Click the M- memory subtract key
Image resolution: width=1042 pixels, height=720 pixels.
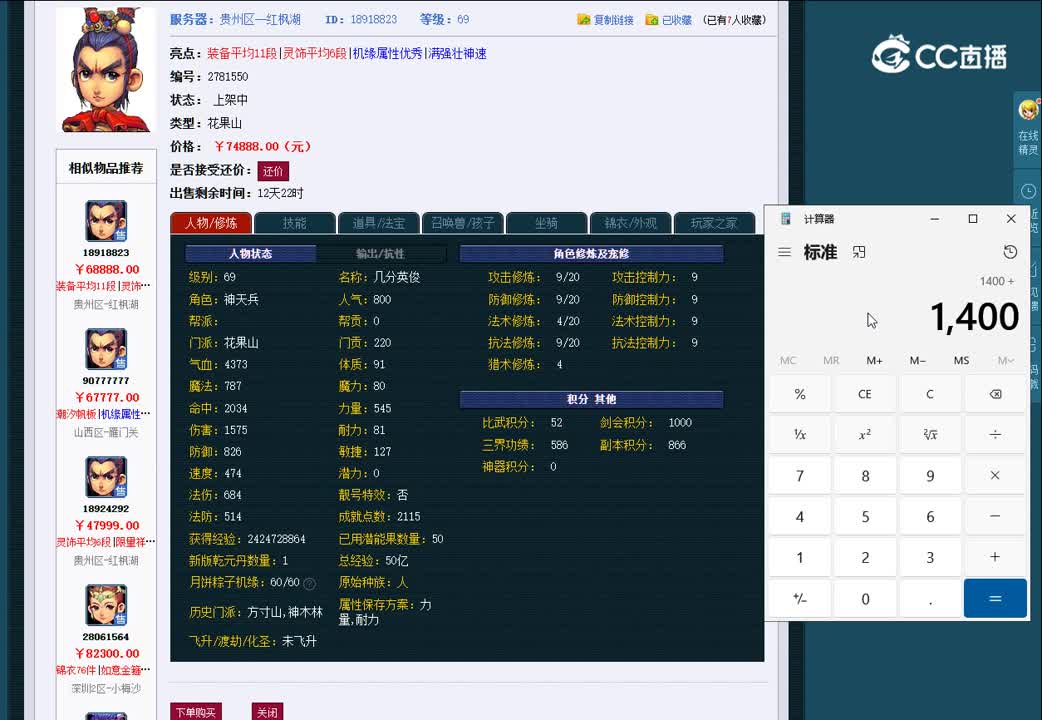(x=918, y=360)
